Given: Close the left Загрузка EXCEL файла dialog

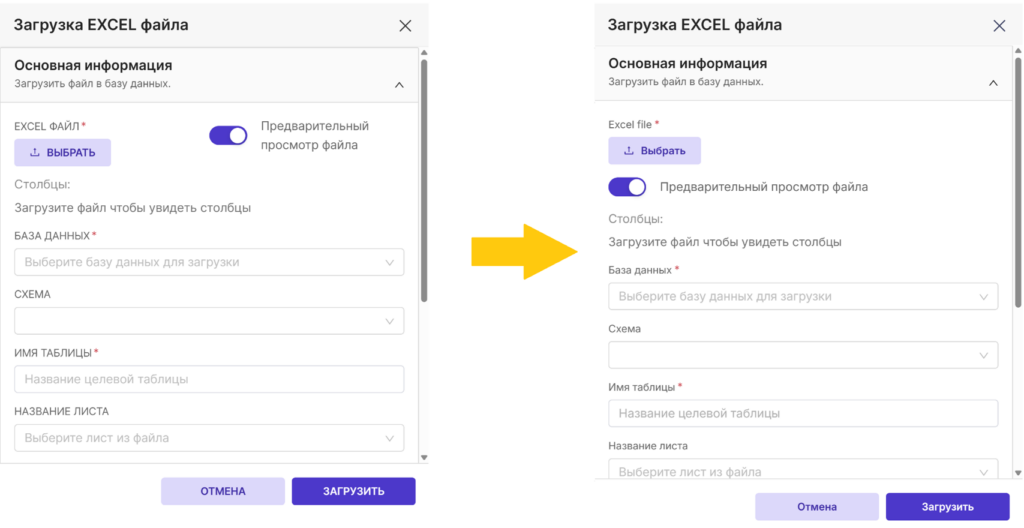Looking at the screenshot, I should point(405,25).
